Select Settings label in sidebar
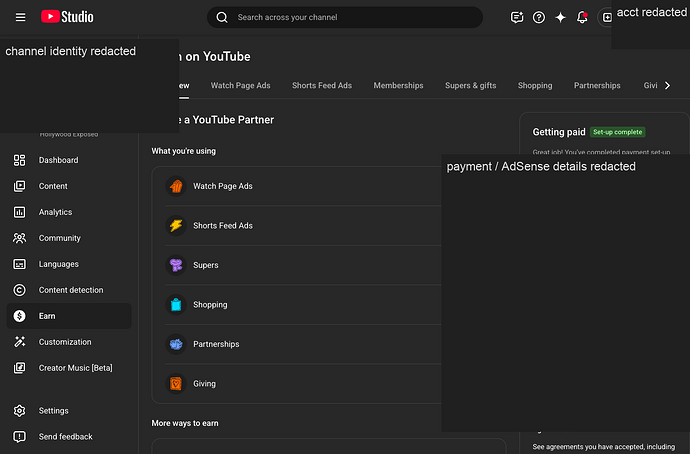The width and height of the screenshot is (690, 454). 54,411
